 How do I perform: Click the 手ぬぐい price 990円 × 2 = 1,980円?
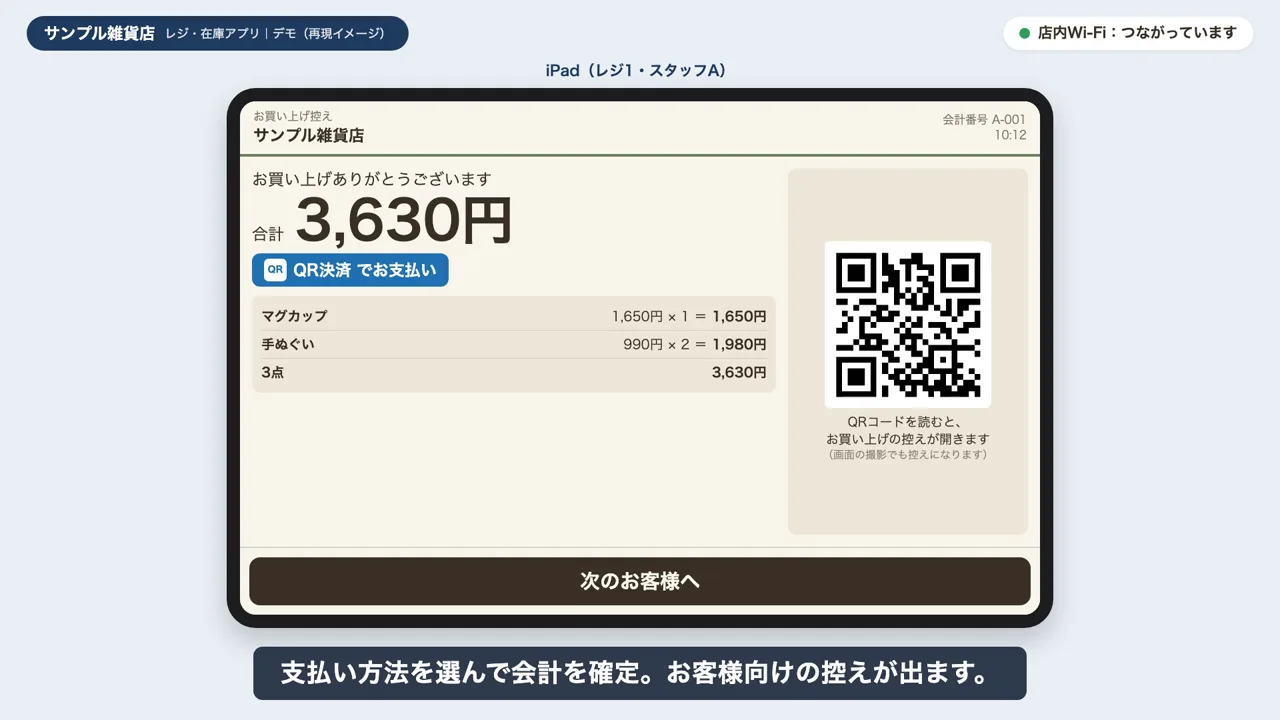tap(694, 344)
